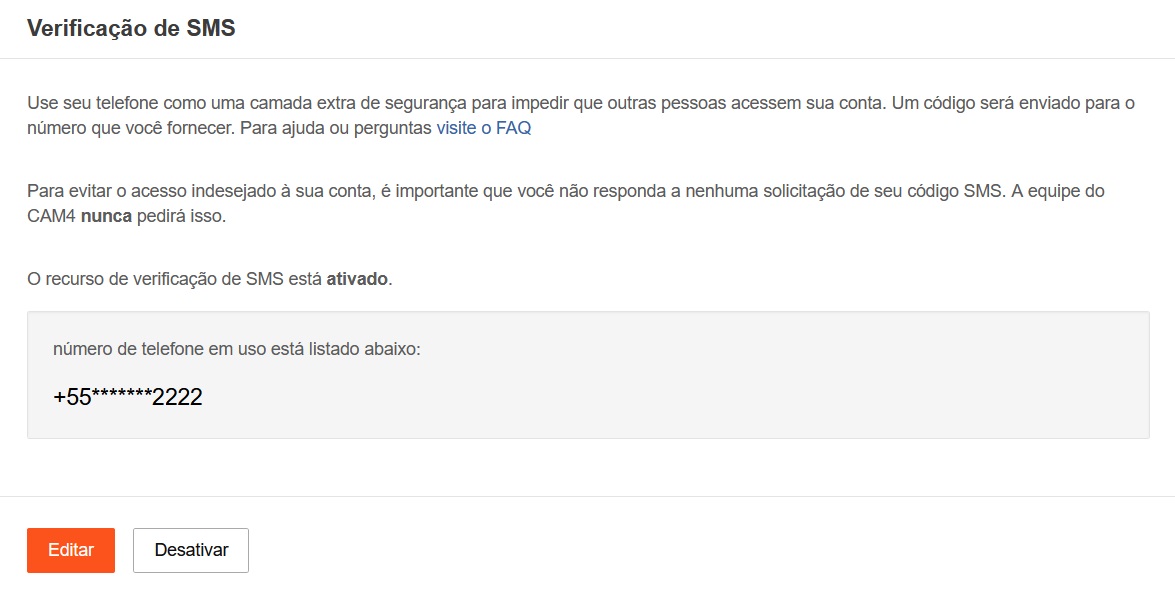Image resolution: width=1175 pixels, height=599 pixels.
Task: Click the "Verificação de SMS" heading
Action: coord(131,28)
